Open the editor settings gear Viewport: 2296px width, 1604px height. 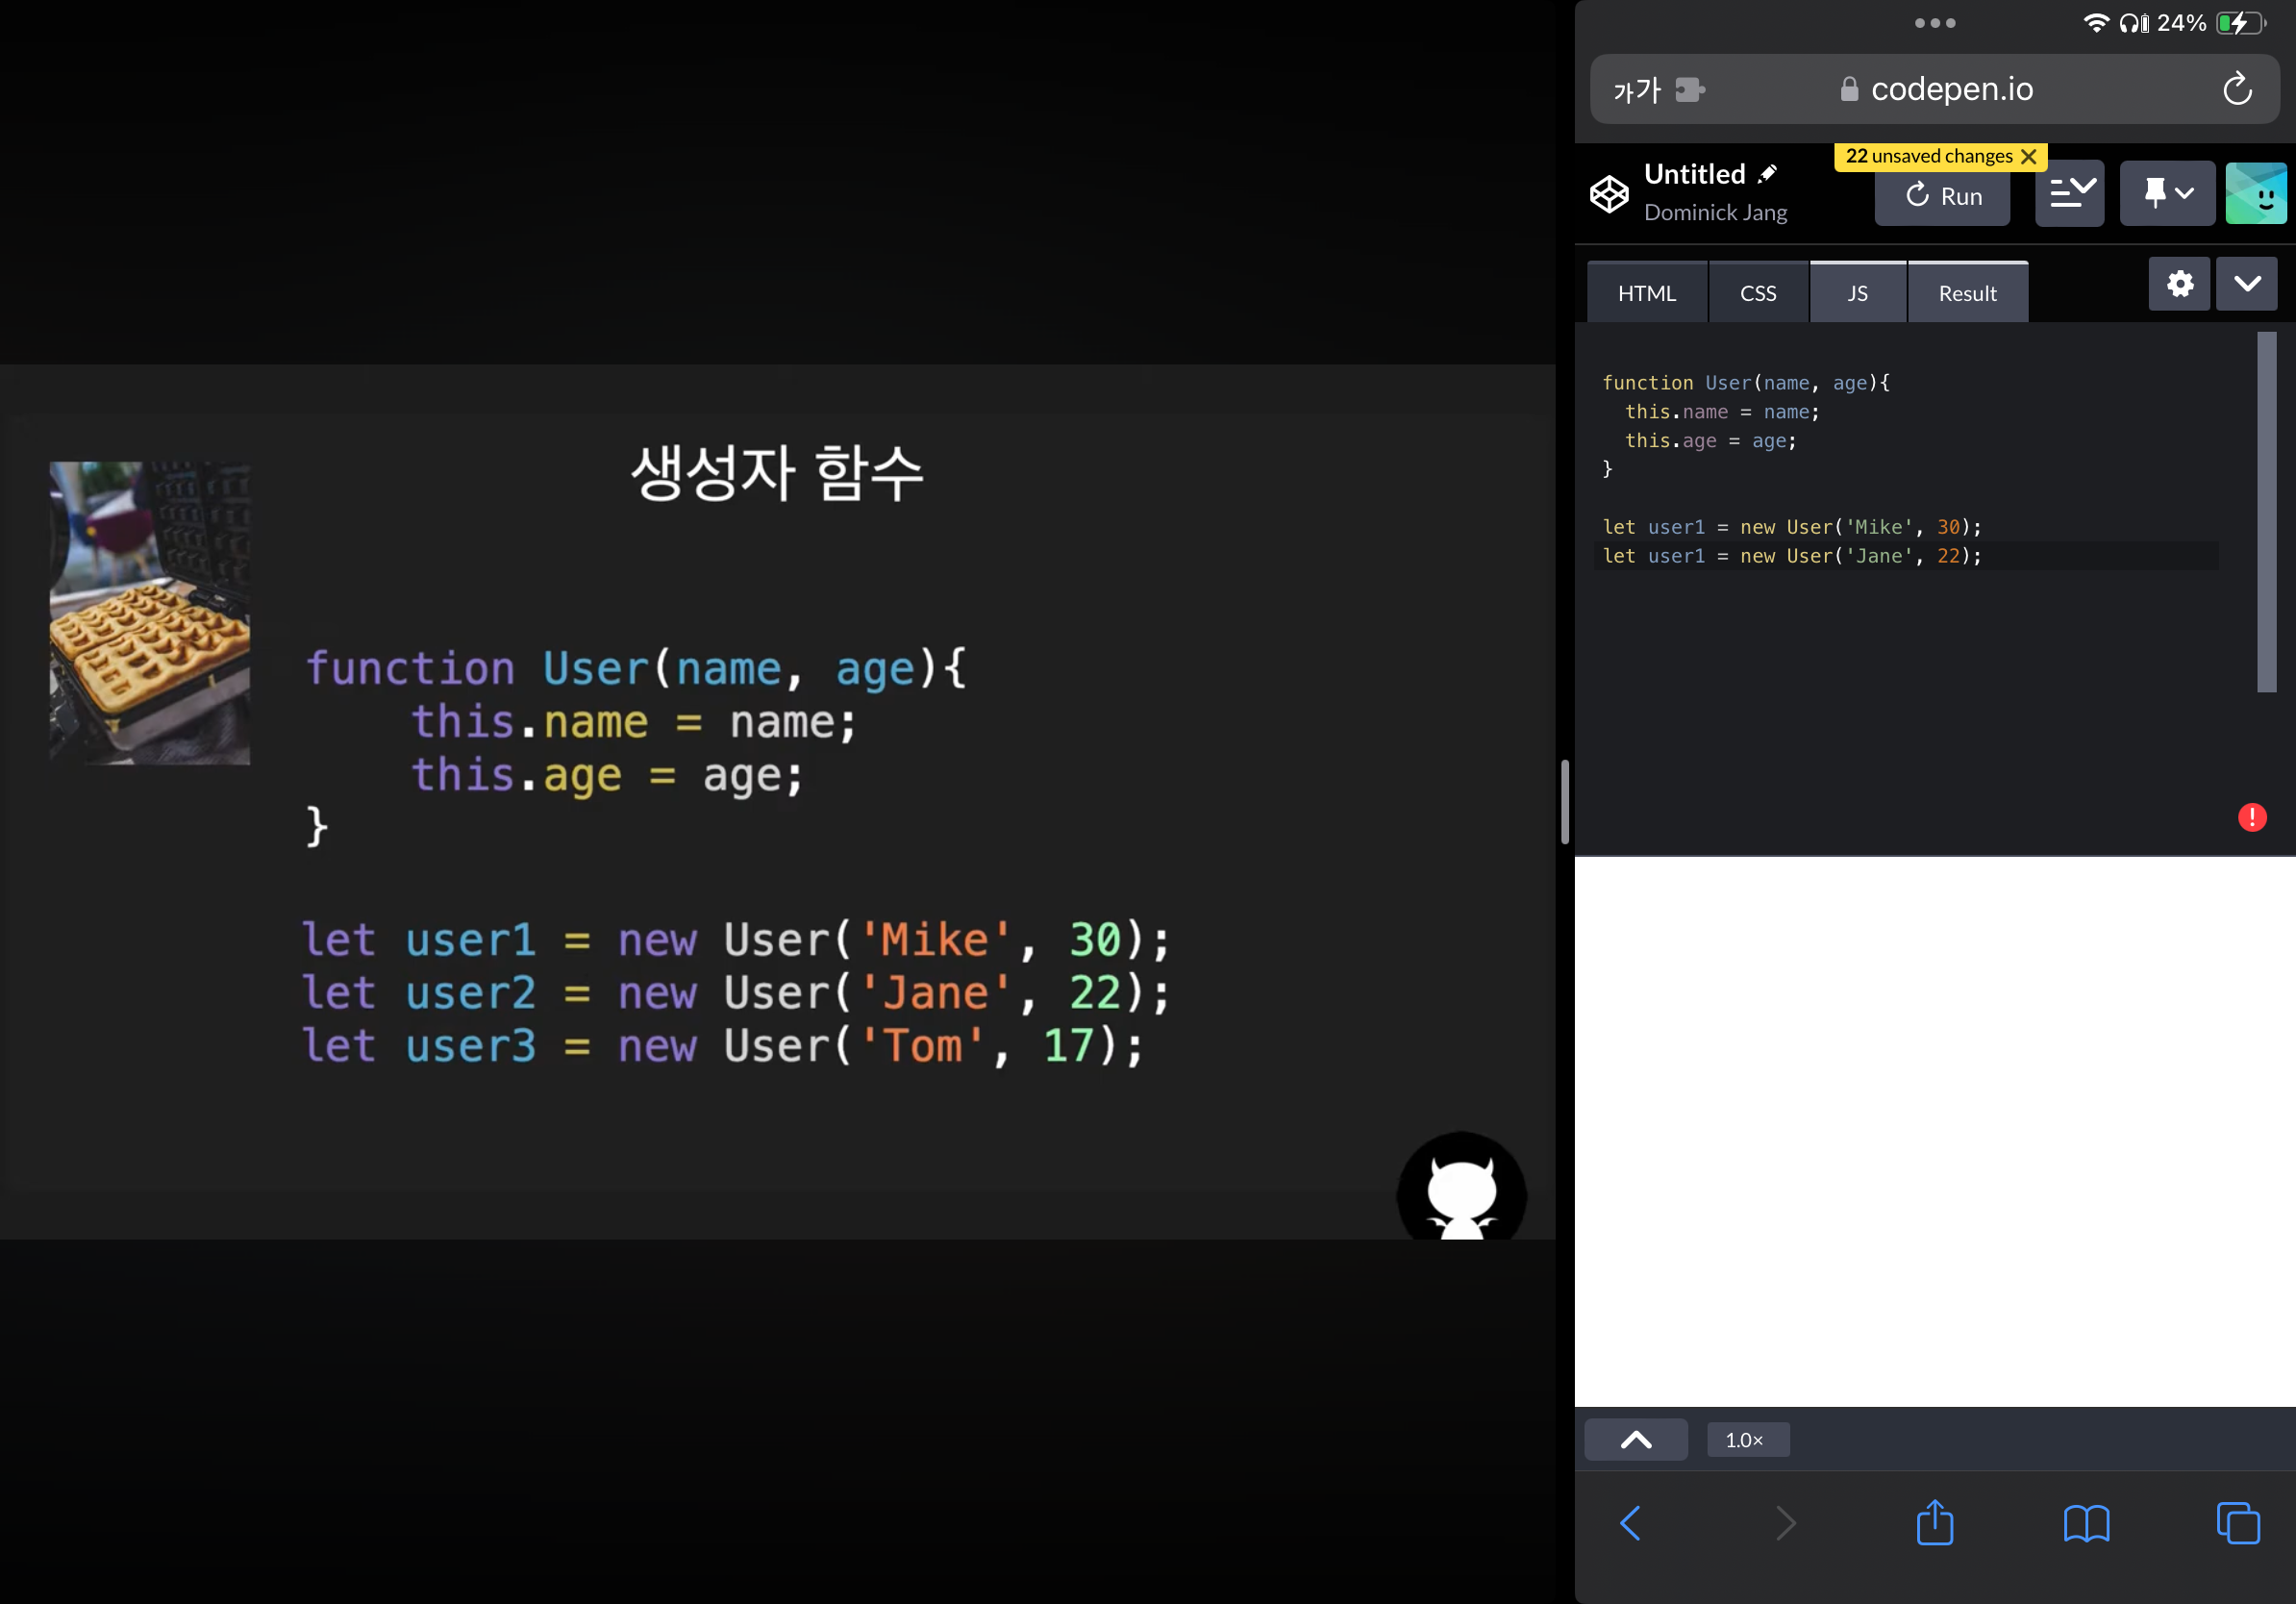(2179, 284)
